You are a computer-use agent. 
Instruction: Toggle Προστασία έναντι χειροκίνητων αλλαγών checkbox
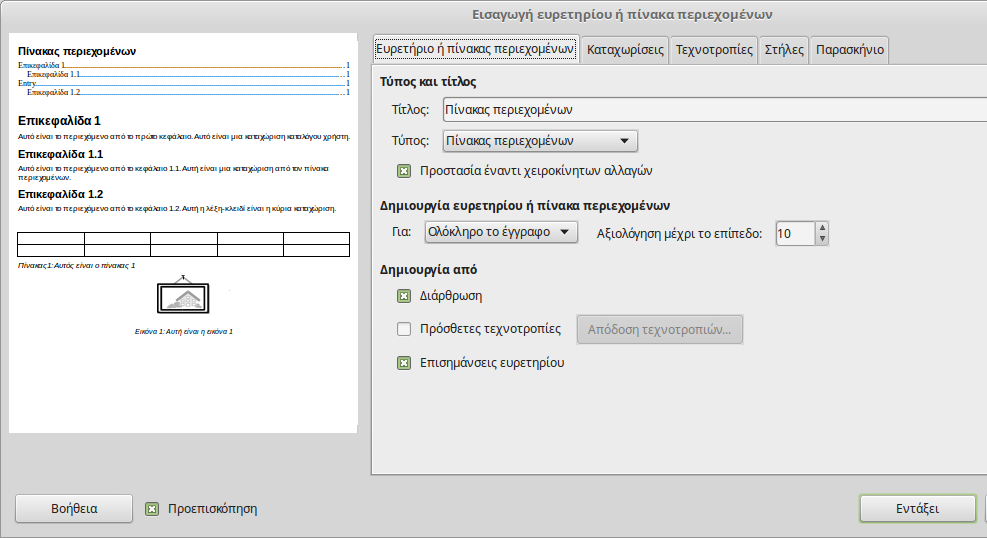click(404, 171)
